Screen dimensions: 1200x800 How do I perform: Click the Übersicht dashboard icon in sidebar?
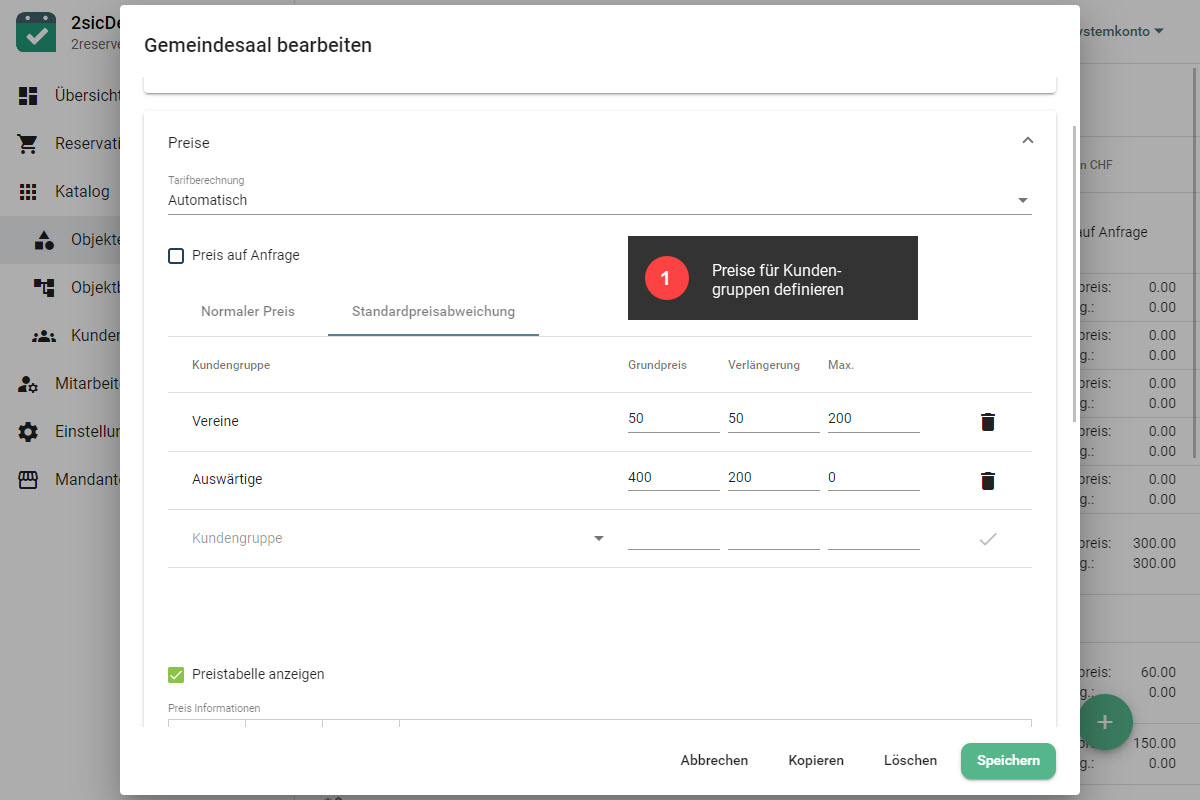click(x=28, y=96)
